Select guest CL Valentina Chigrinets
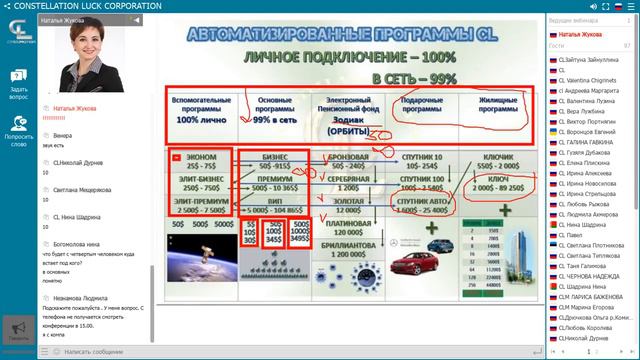This screenshot has height=360, width=640. [587, 80]
